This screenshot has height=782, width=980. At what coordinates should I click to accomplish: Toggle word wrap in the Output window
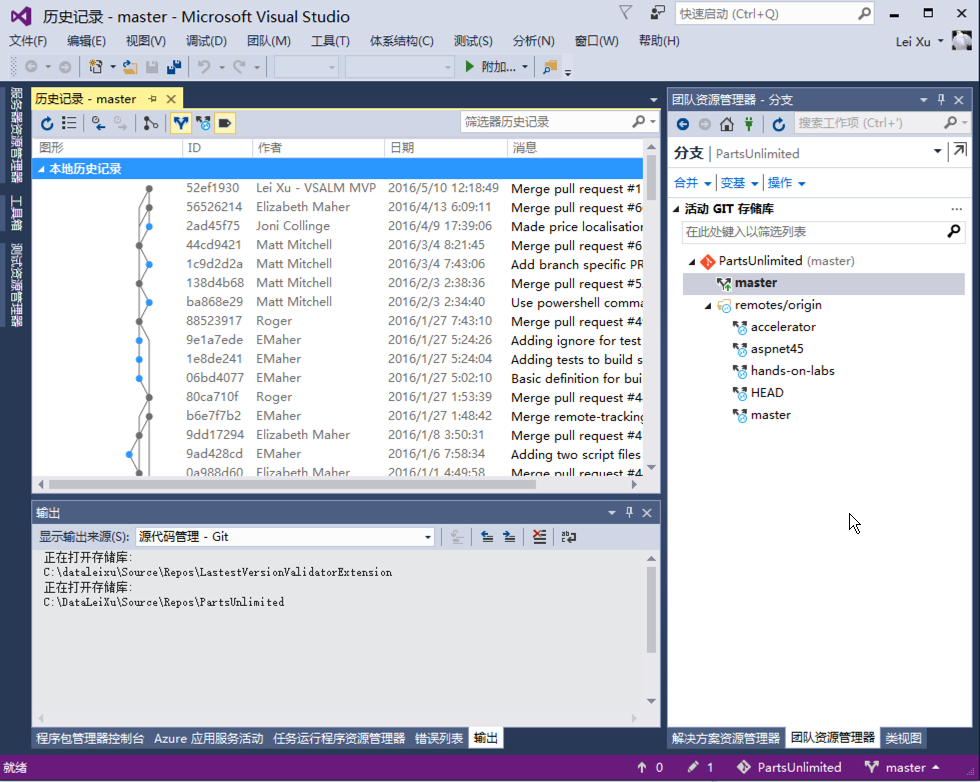coord(568,537)
